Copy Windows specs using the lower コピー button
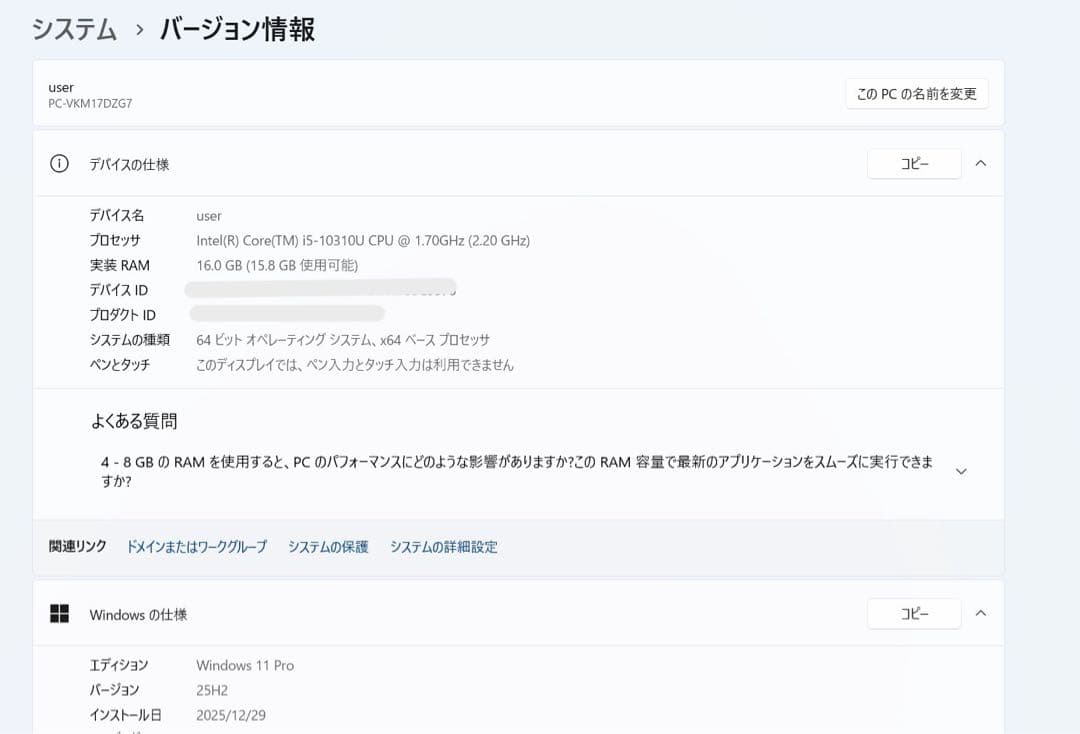 tap(914, 613)
